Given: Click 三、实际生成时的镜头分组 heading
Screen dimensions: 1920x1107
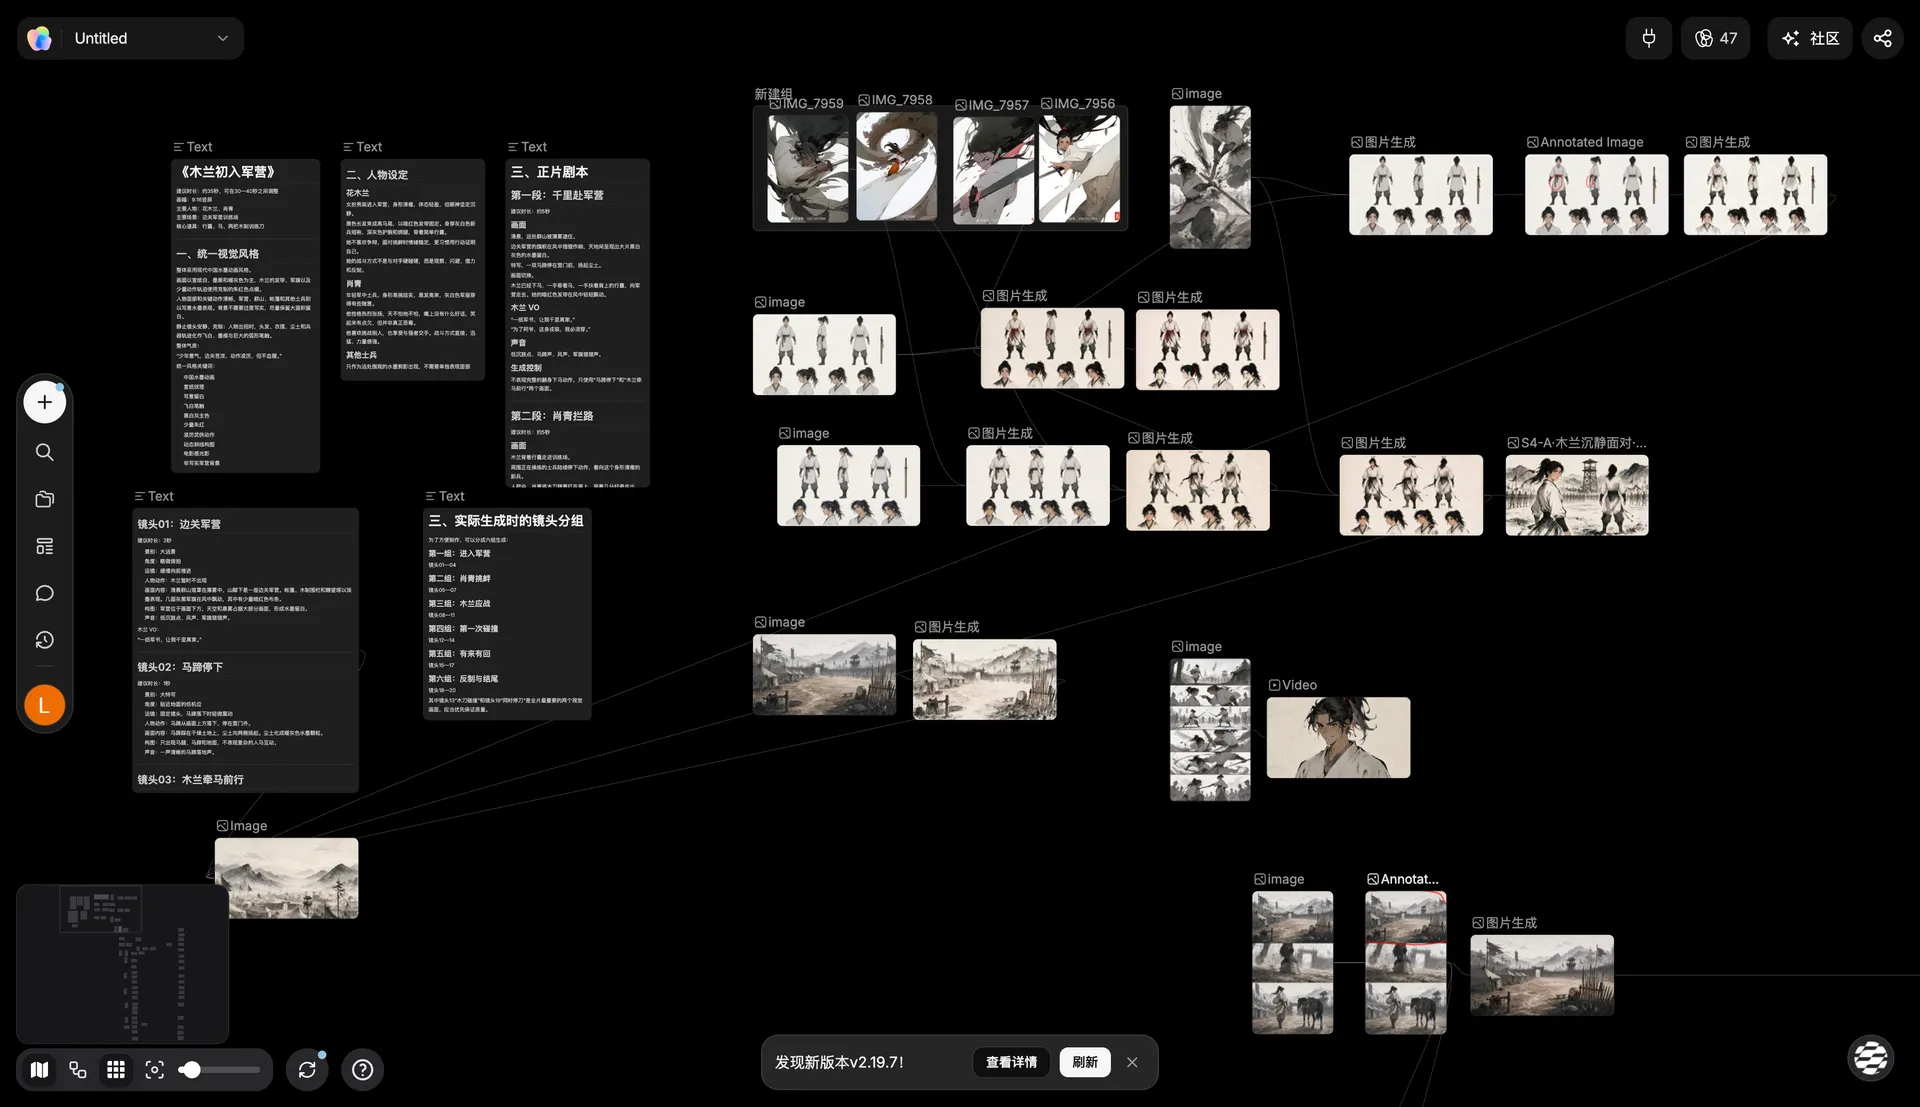Looking at the screenshot, I should pos(506,521).
